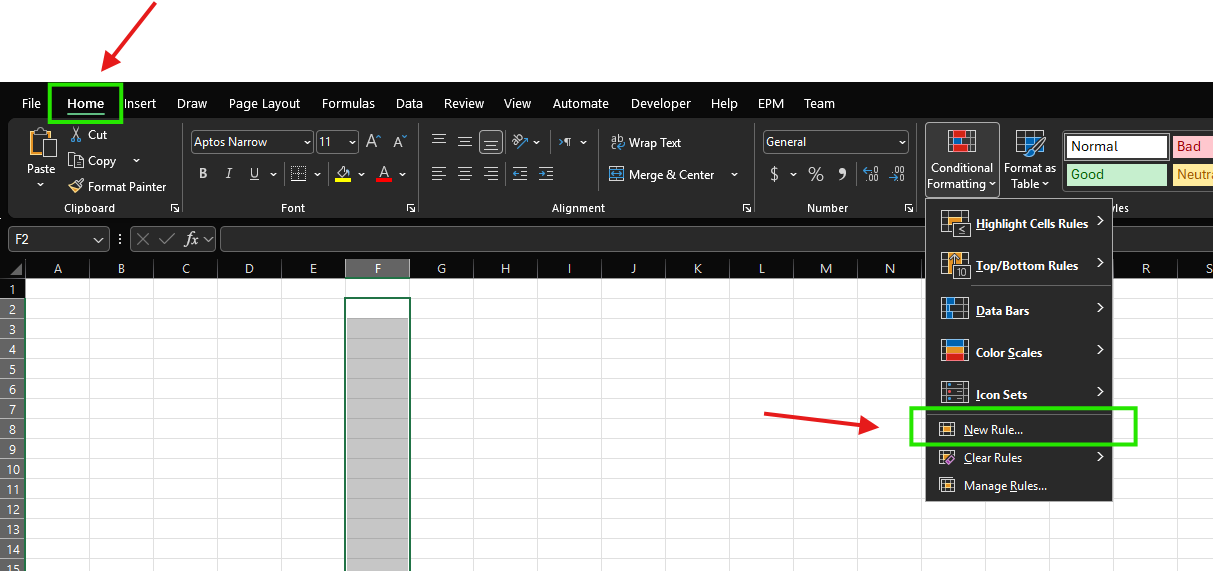Apply yellow fill color bucket

pos(343,174)
